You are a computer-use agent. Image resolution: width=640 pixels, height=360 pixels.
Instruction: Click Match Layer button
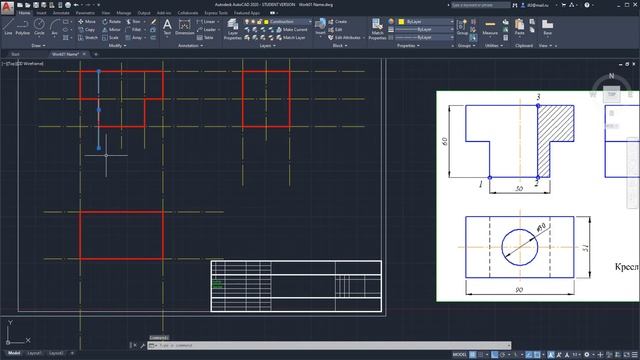[291, 38]
